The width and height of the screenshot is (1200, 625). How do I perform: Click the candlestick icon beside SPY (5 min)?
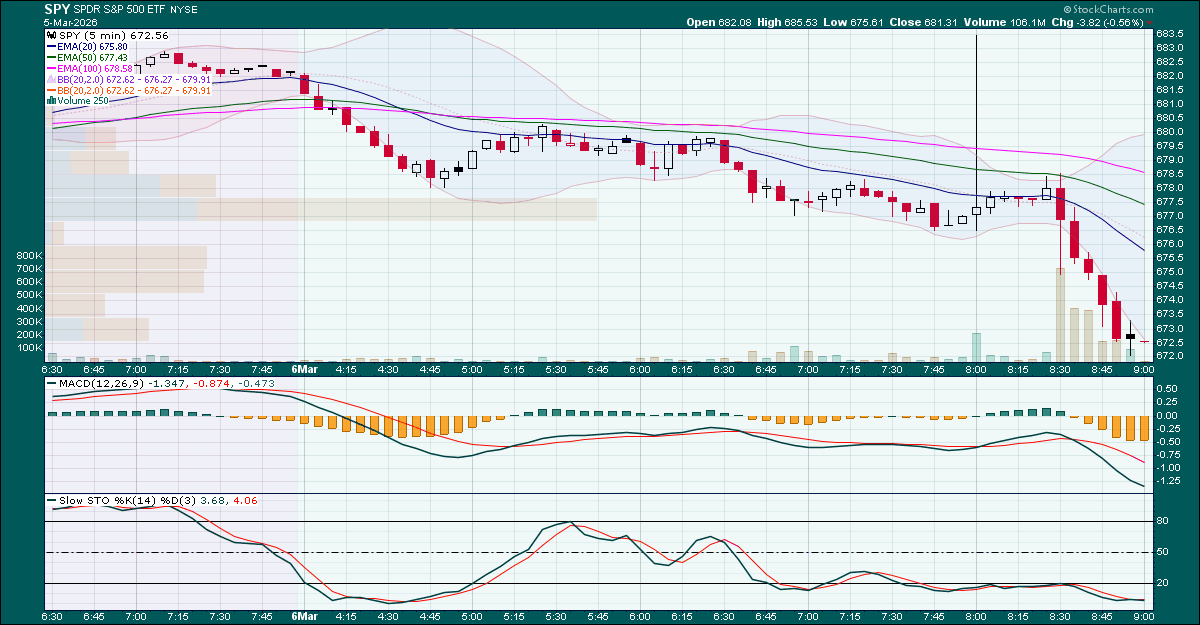pyautogui.click(x=50, y=36)
